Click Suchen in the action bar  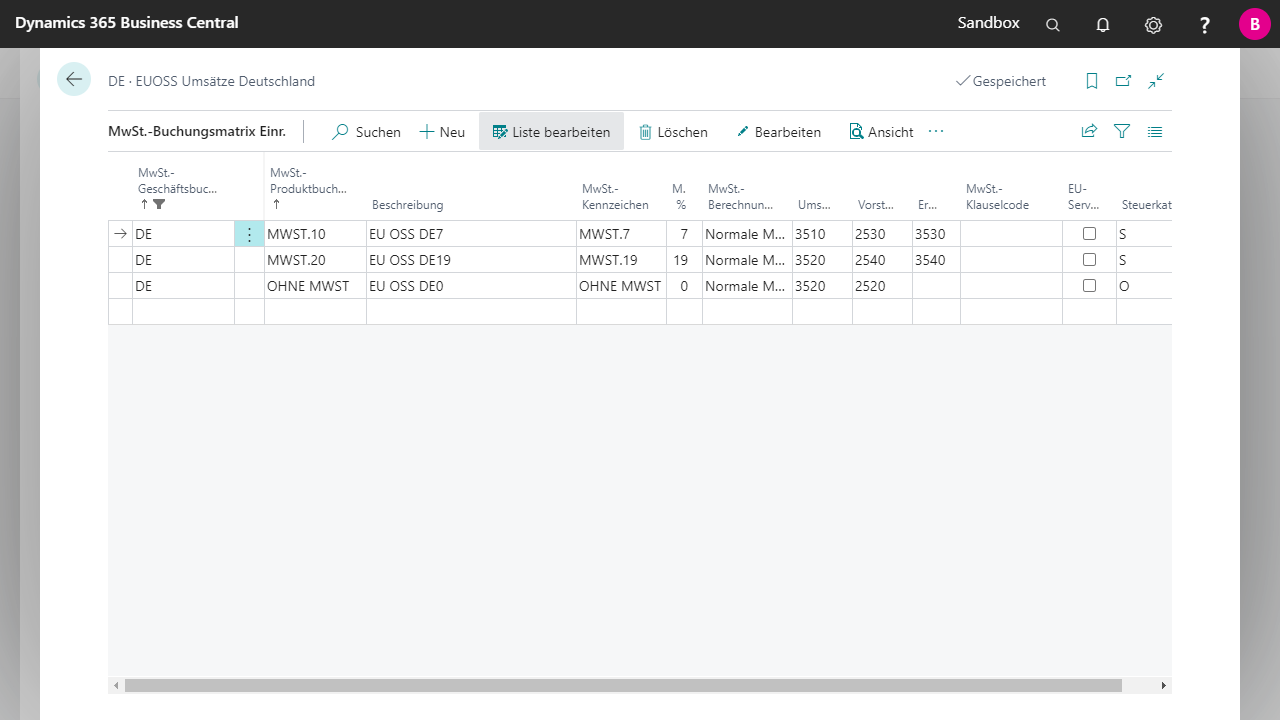pos(366,132)
